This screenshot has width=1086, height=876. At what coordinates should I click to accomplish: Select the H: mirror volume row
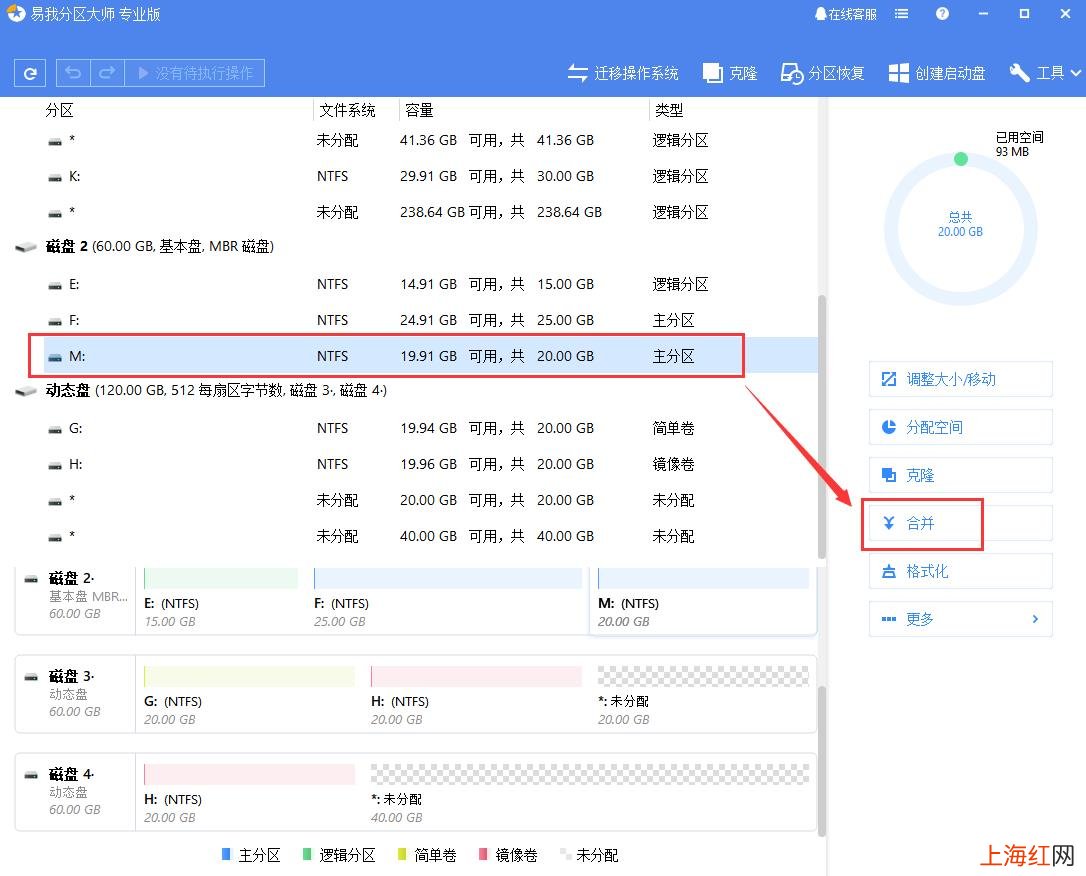[x=429, y=464]
